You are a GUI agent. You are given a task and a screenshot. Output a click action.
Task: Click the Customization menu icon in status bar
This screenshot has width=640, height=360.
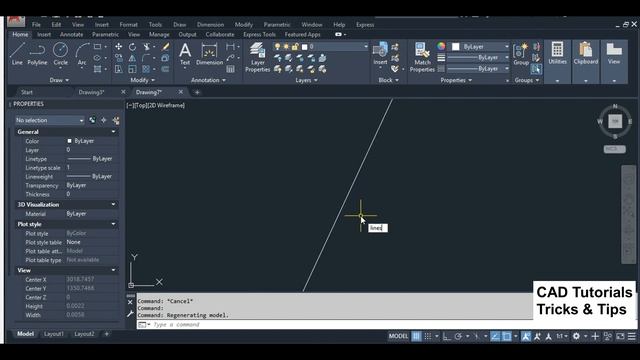(631, 336)
